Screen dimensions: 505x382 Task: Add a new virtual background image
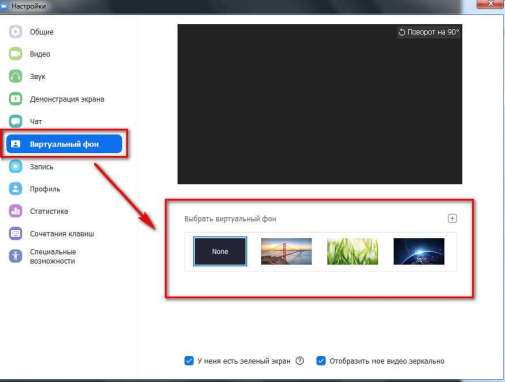452,219
